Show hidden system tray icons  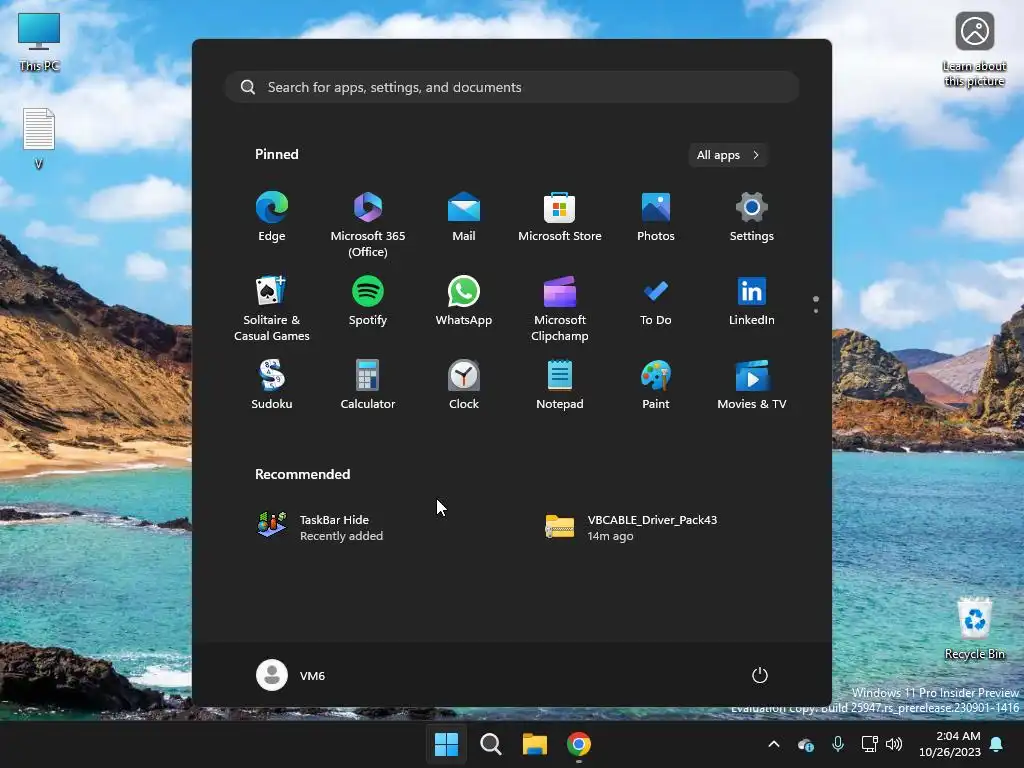point(774,744)
